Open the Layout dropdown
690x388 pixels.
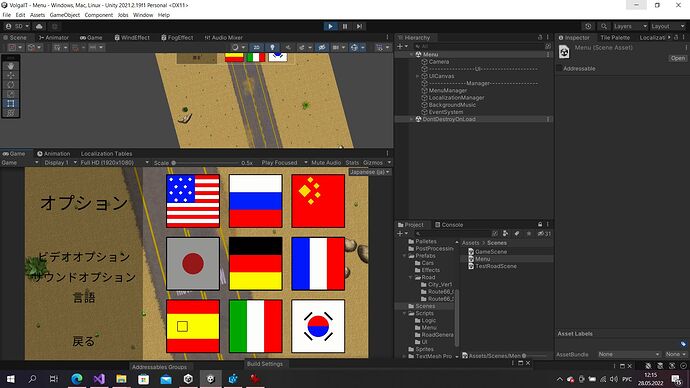click(668, 26)
